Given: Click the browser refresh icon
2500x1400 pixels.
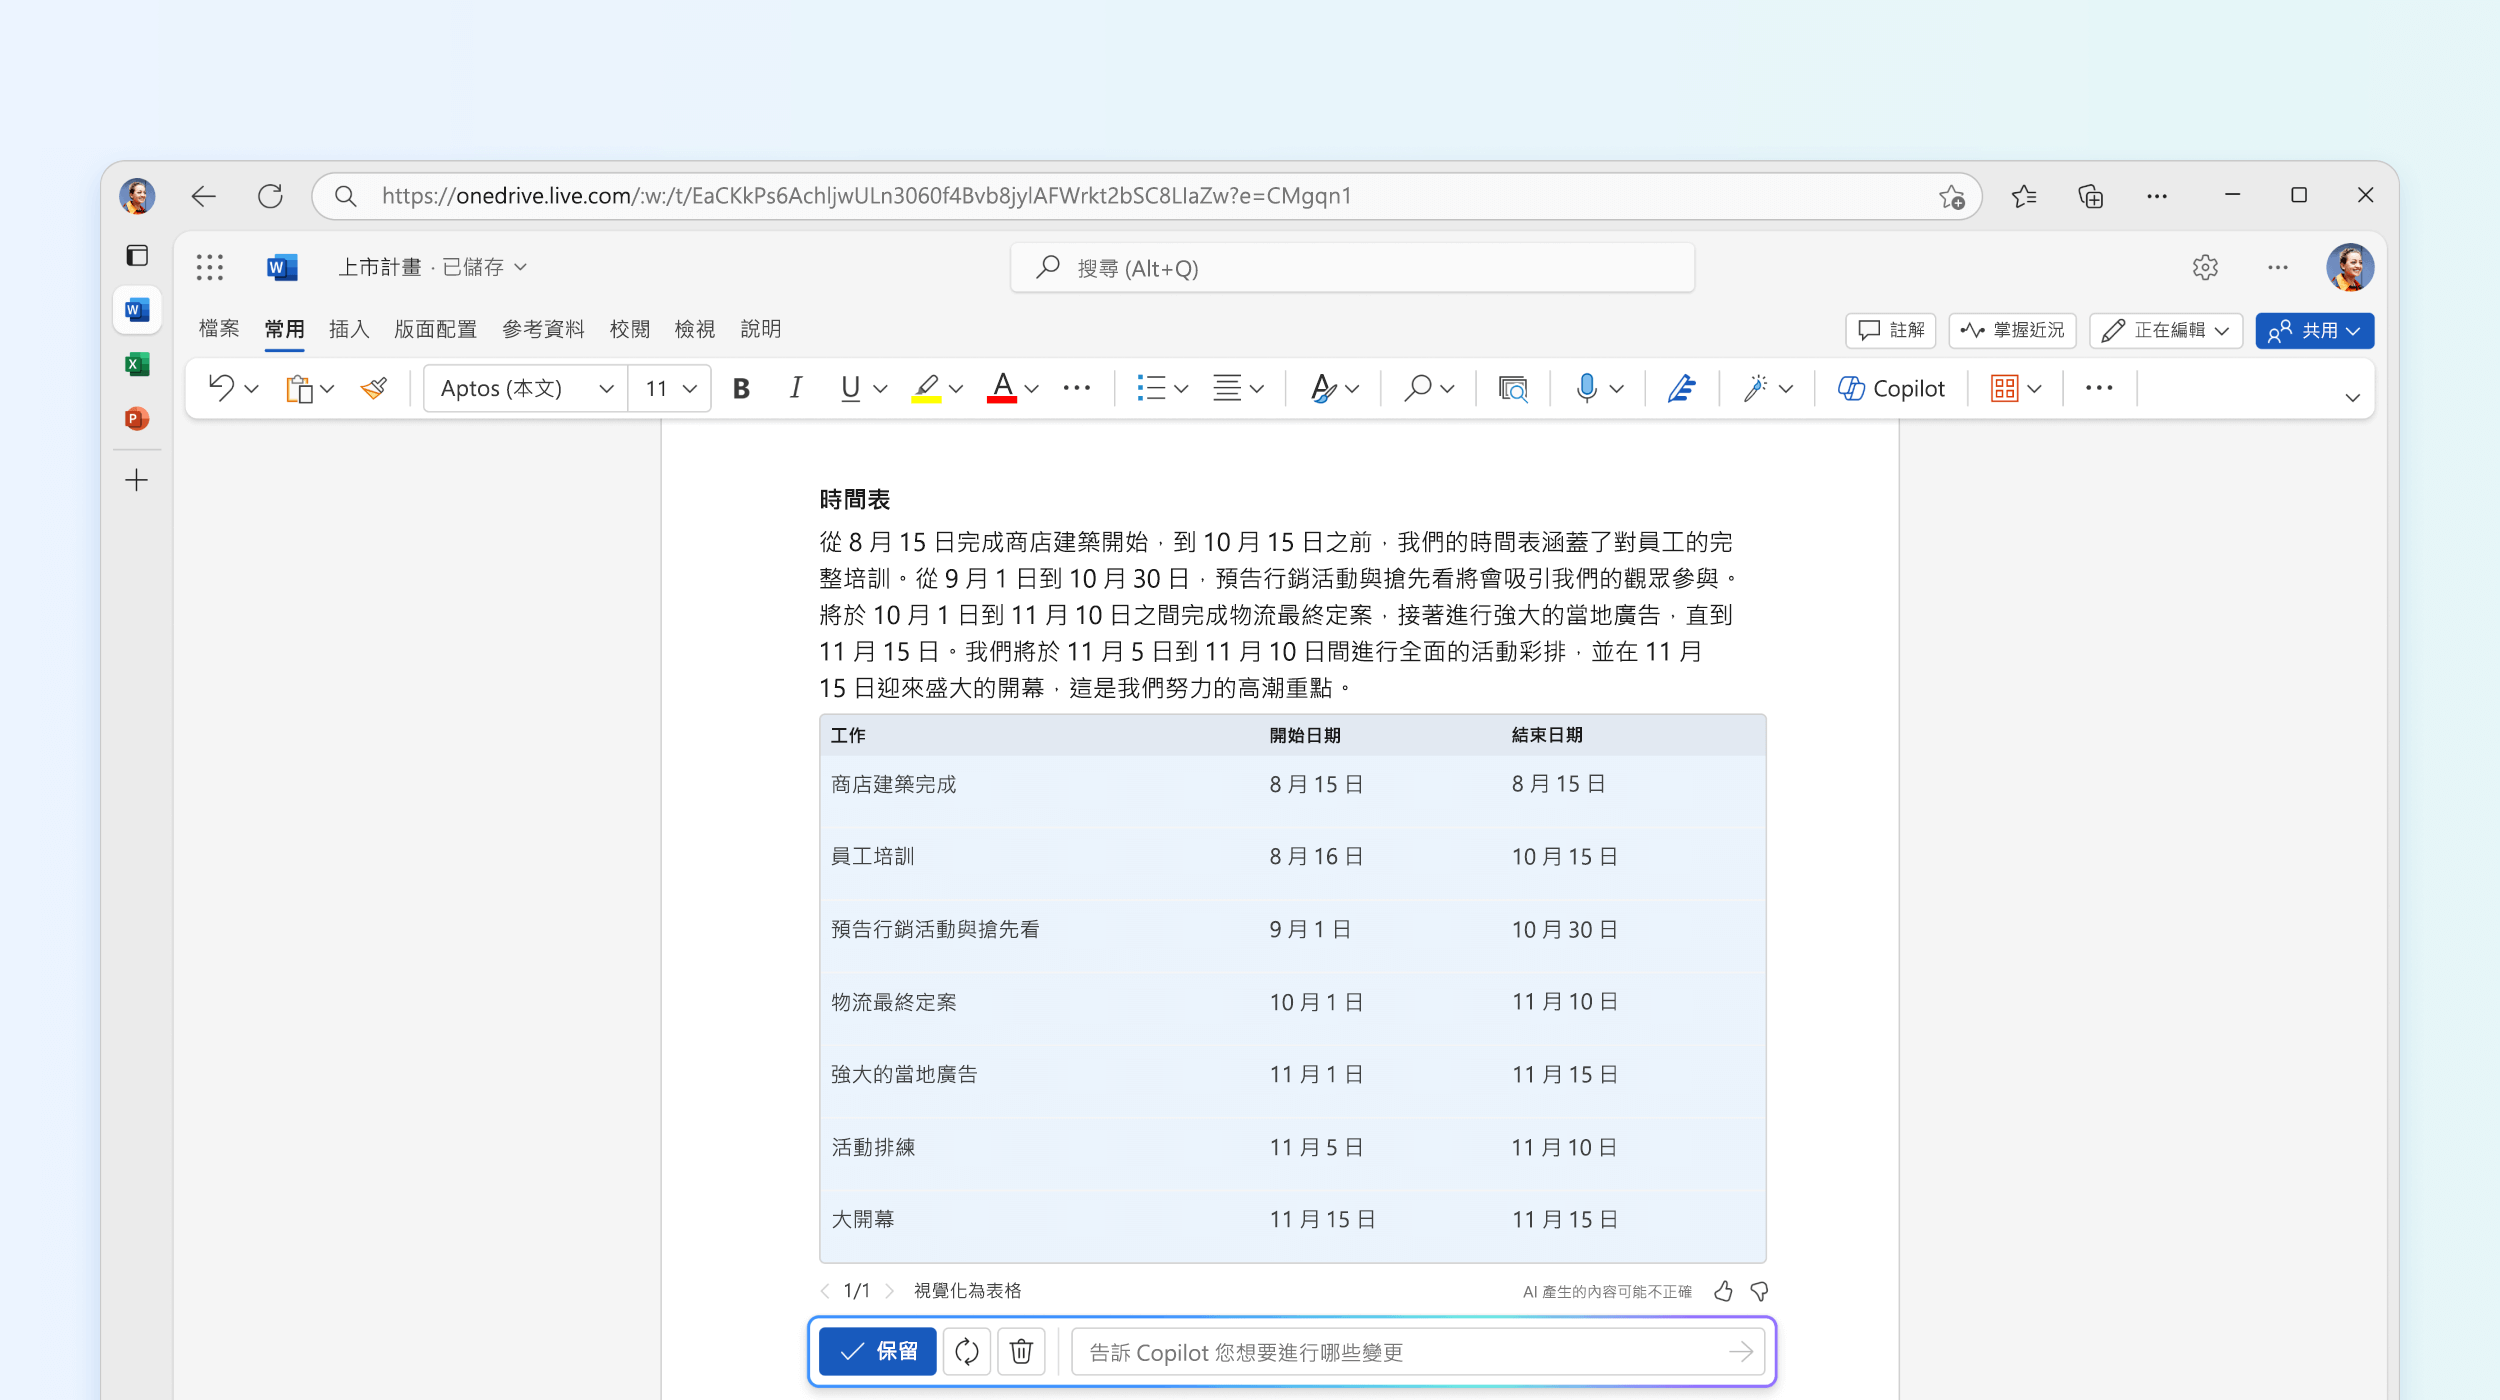Looking at the screenshot, I should point(270,196).
